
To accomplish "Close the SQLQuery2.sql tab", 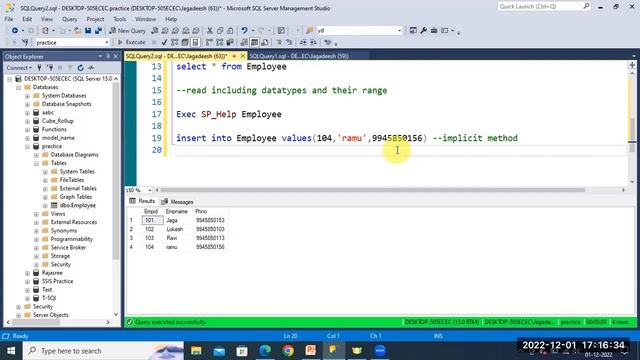I will 243,56.
